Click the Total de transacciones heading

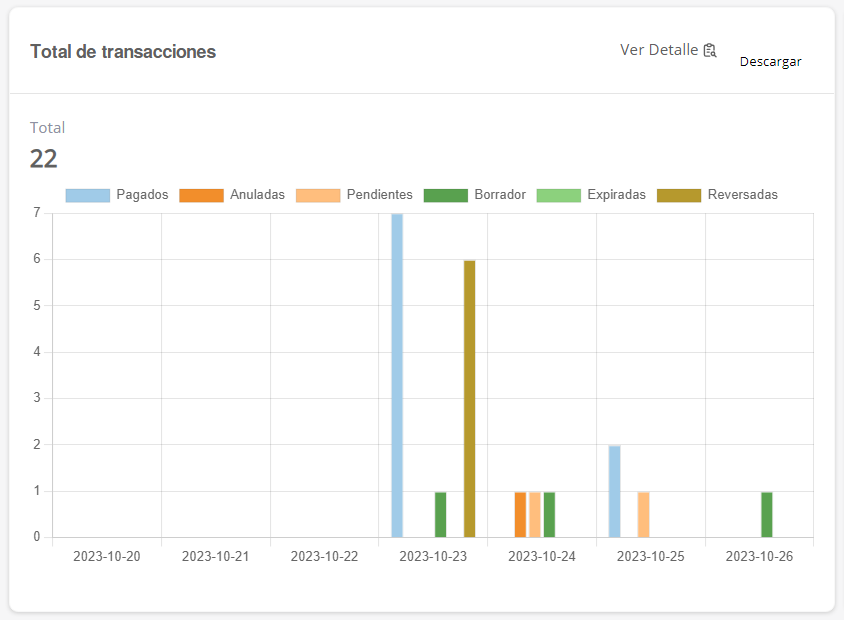click(x=123, y=52)
